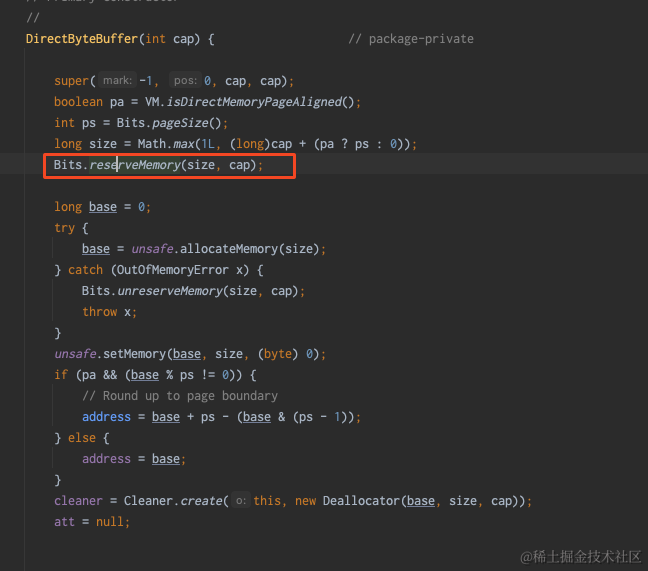Click the 'att = null' statement
This screenshot has height=571, width=648.
pos(92,522)
